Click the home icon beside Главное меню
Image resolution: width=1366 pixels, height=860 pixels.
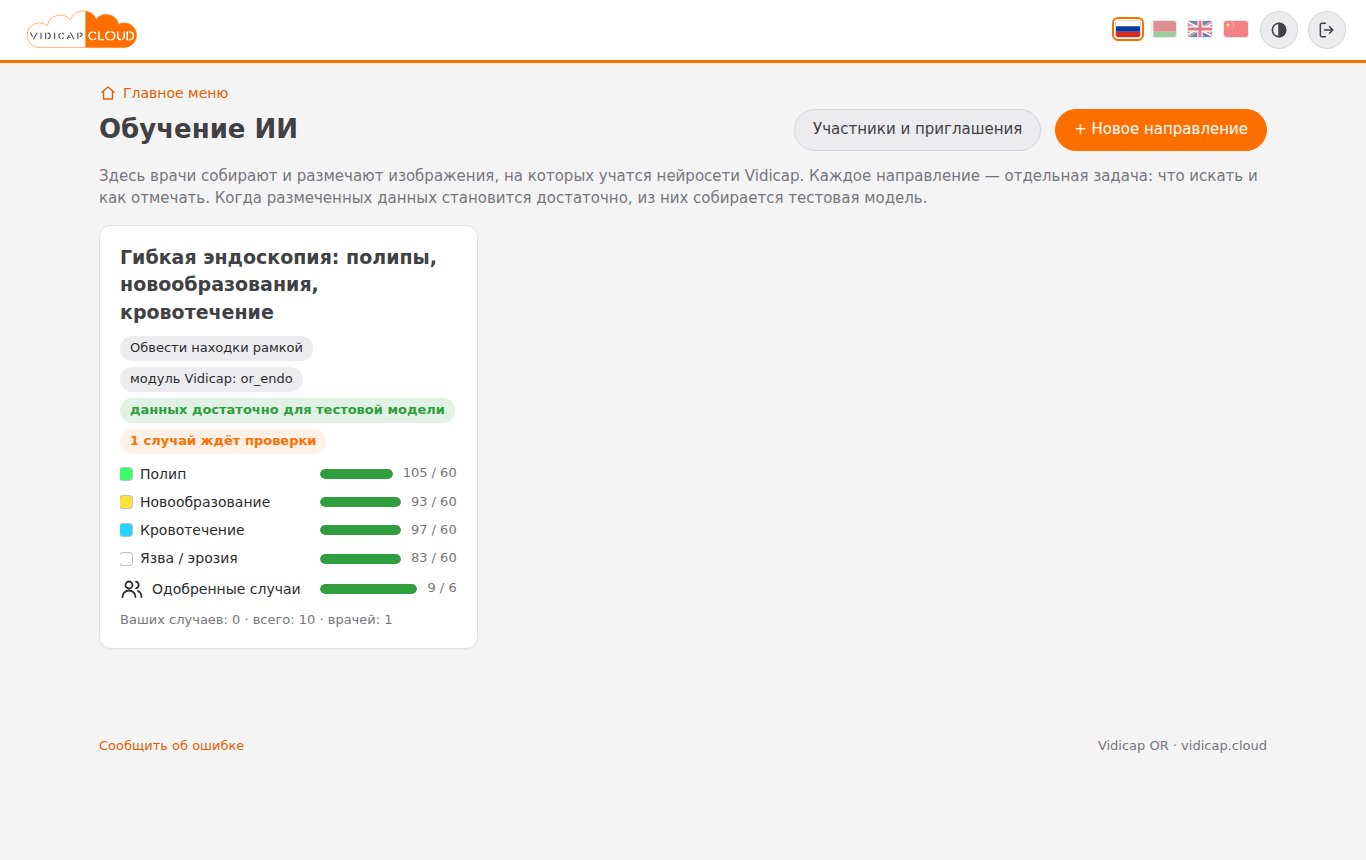(108, 93)
